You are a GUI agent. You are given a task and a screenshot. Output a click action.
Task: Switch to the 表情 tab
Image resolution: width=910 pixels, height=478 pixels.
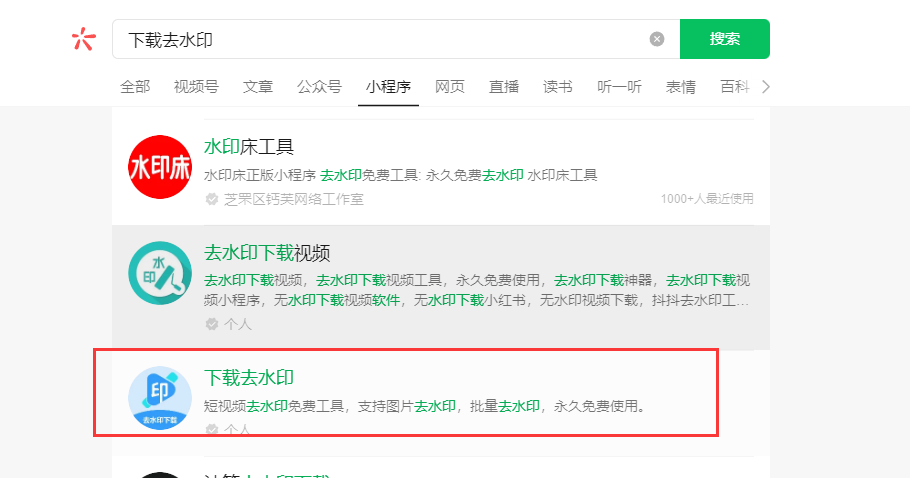pos(681,87)
